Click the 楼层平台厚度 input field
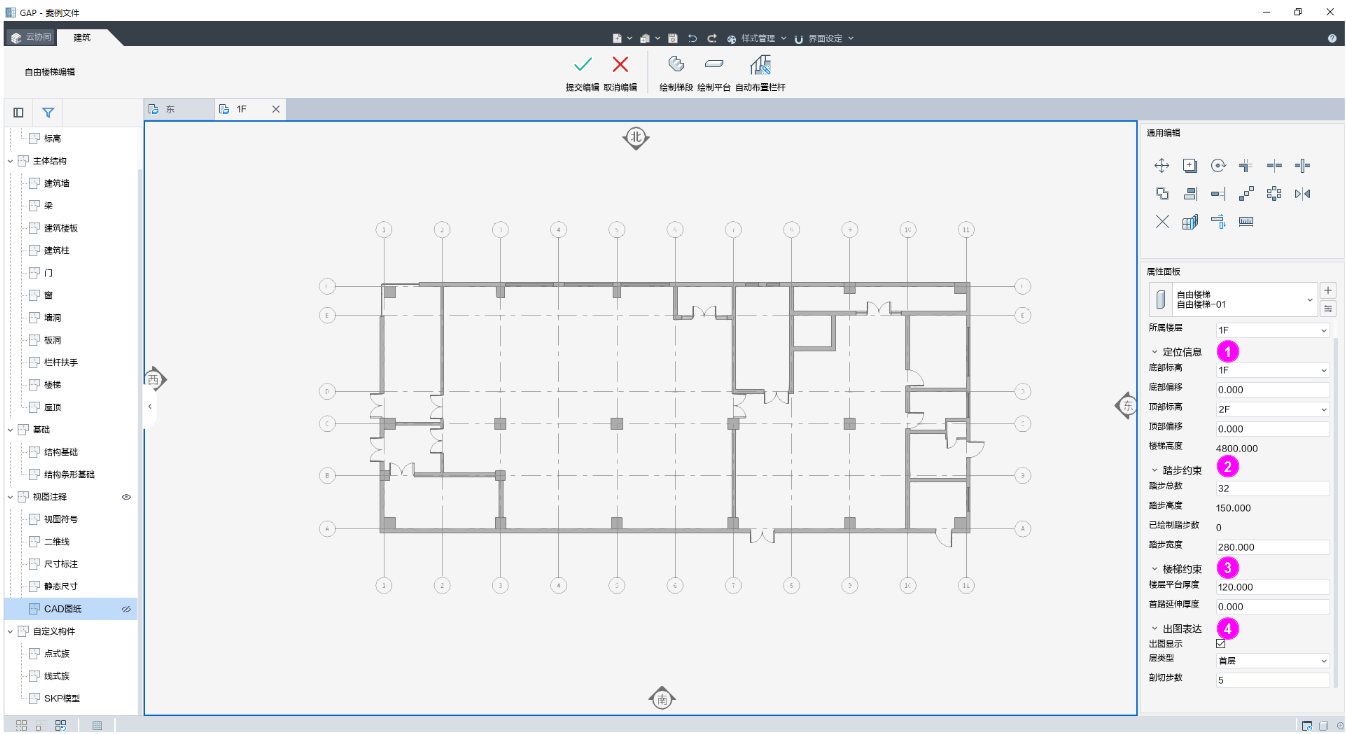This screenshot has height=734, width=1346. coord(1272,587)
